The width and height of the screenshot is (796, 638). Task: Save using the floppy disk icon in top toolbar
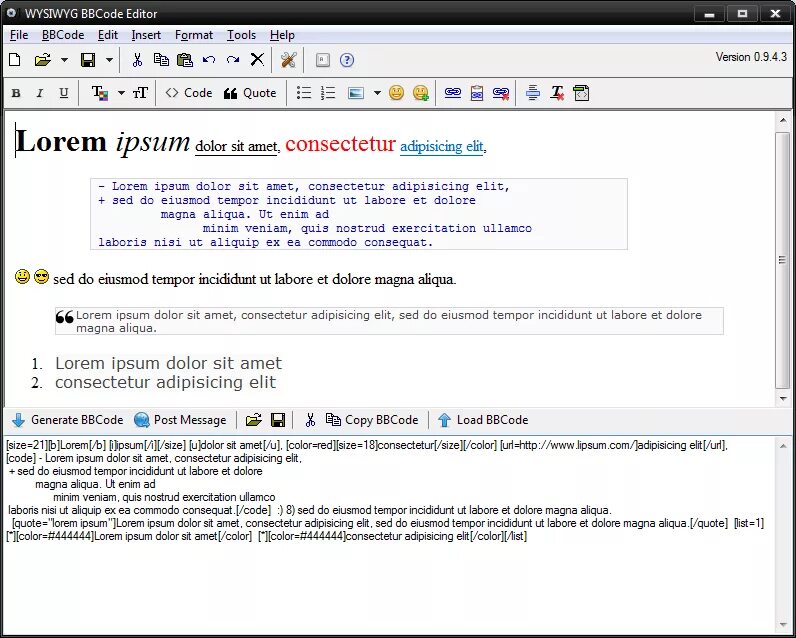pos(88,60)
